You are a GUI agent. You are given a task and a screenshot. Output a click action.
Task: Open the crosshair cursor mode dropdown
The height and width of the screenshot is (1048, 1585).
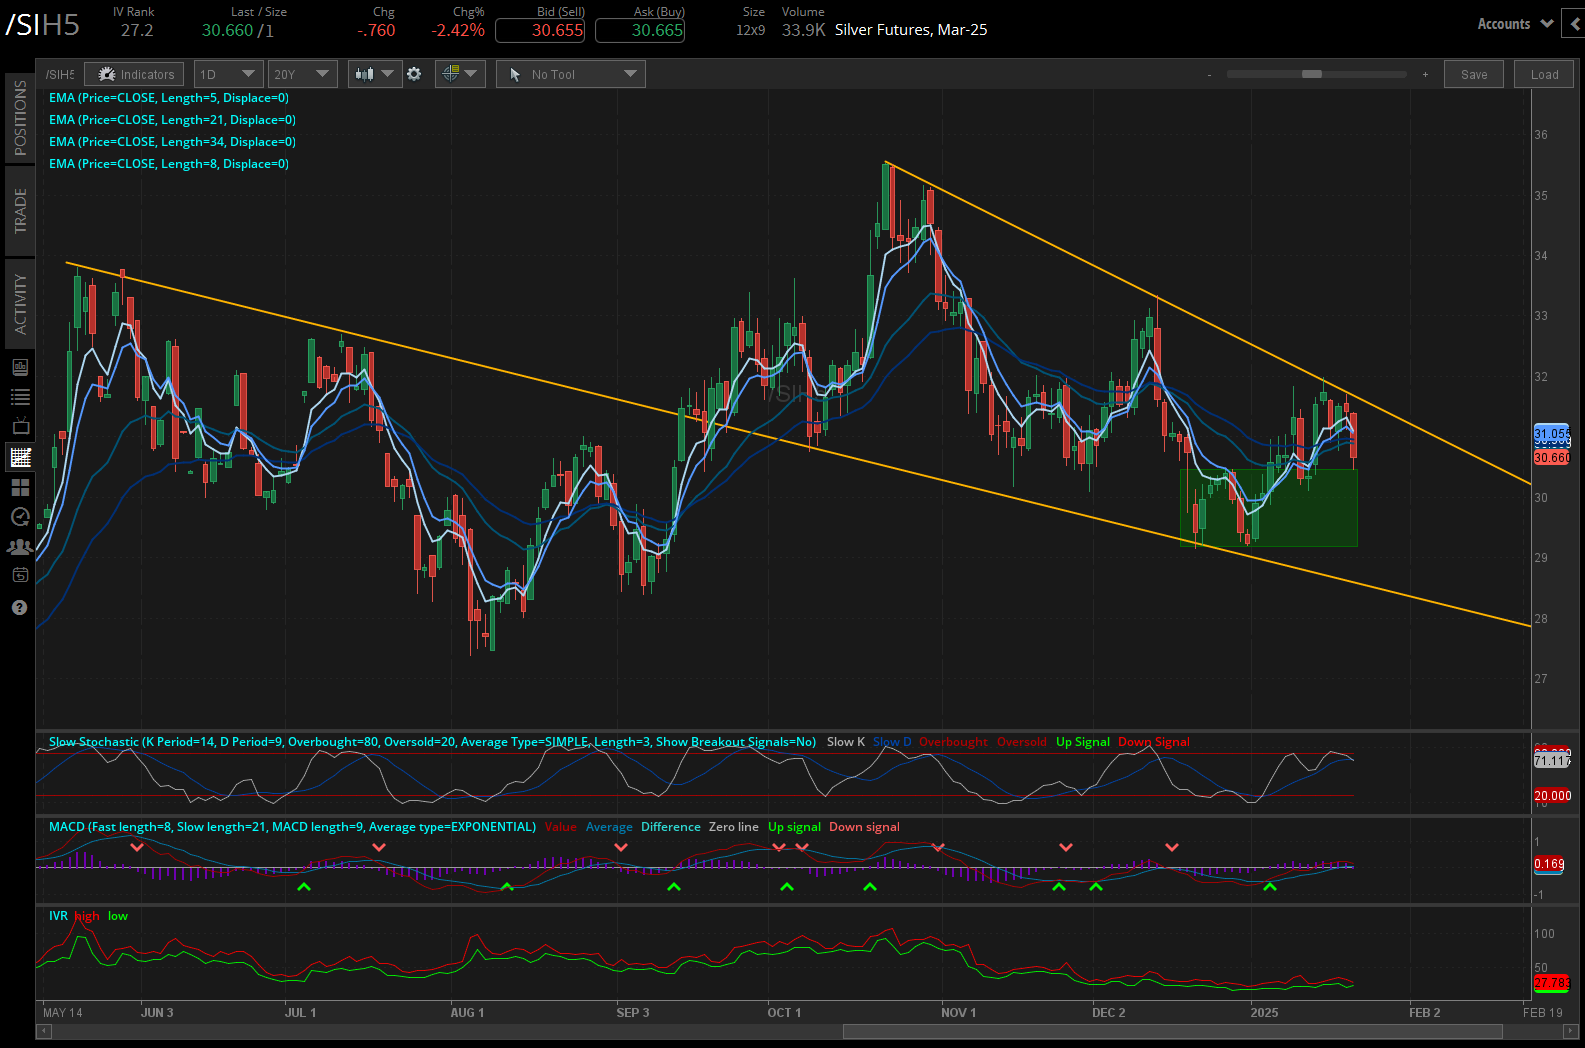[460, 74]
